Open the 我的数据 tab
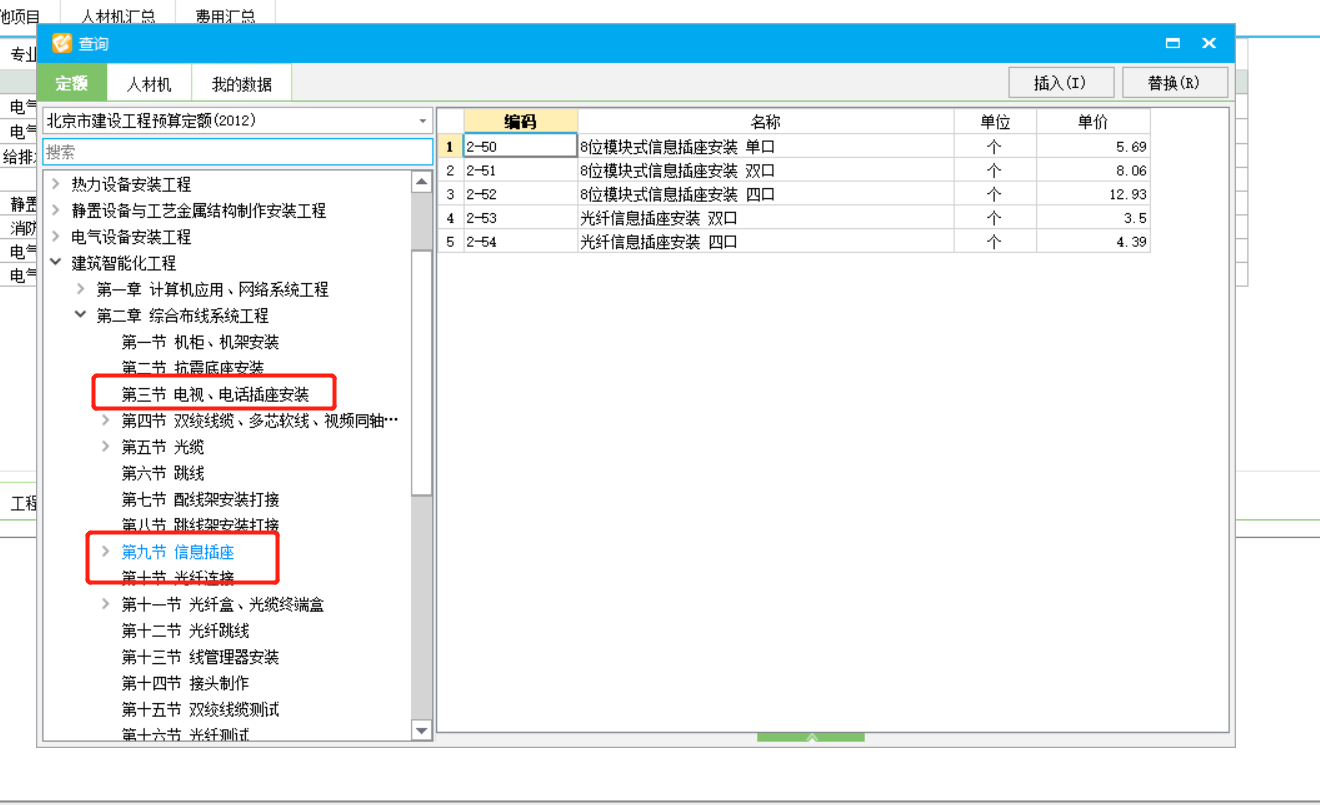The height and width of the screenshot is (805, 1320). click(241, 84)
